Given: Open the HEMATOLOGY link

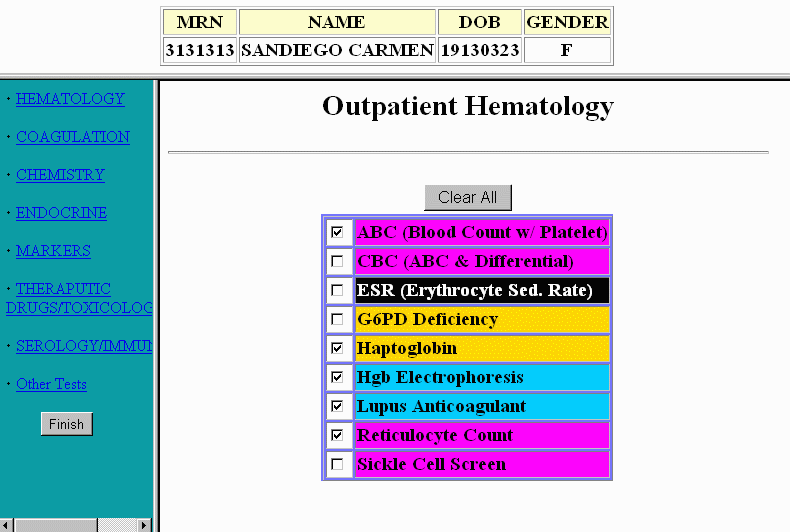Looking at the screenshot, I should 70,99.
